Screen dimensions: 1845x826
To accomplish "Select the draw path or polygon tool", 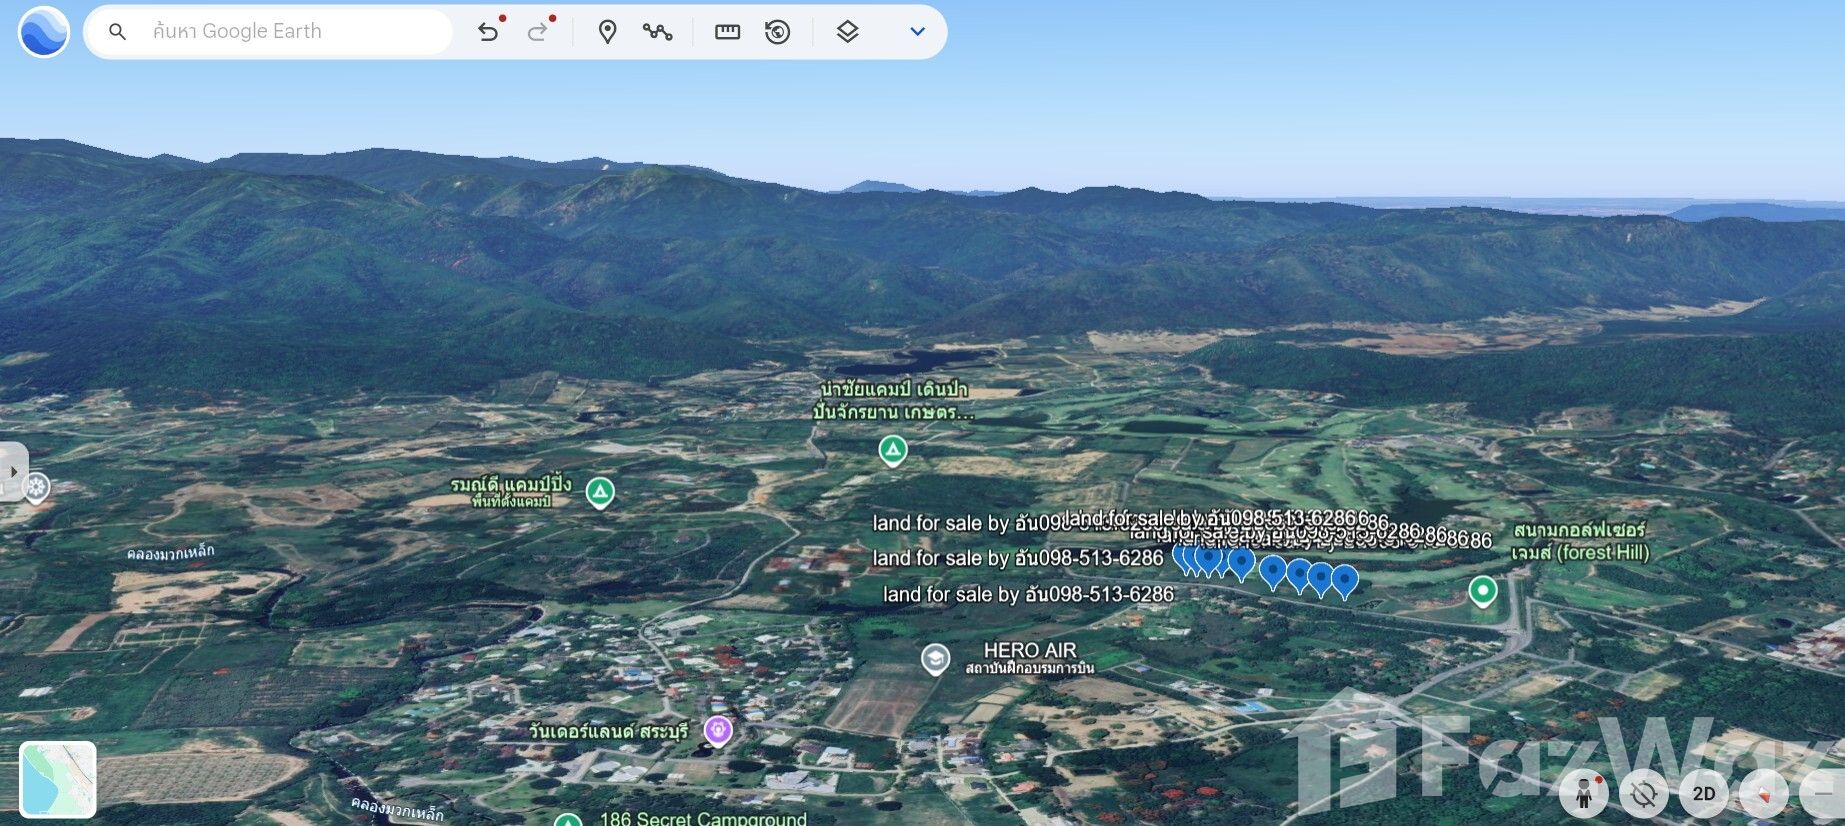I will [x=657, y=32].
